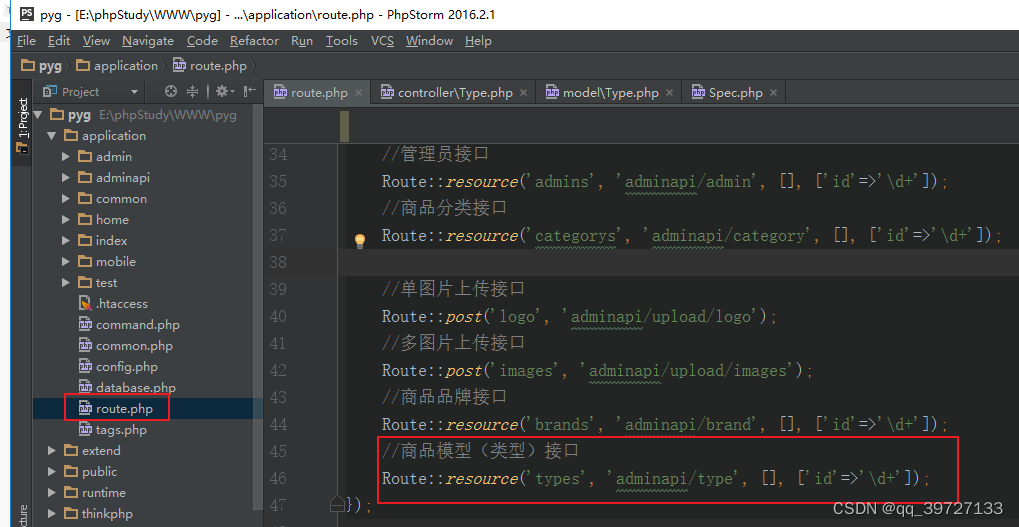The image size is (1019, 527).
Task: Open the Refactor menu
Action: [254, 41]
